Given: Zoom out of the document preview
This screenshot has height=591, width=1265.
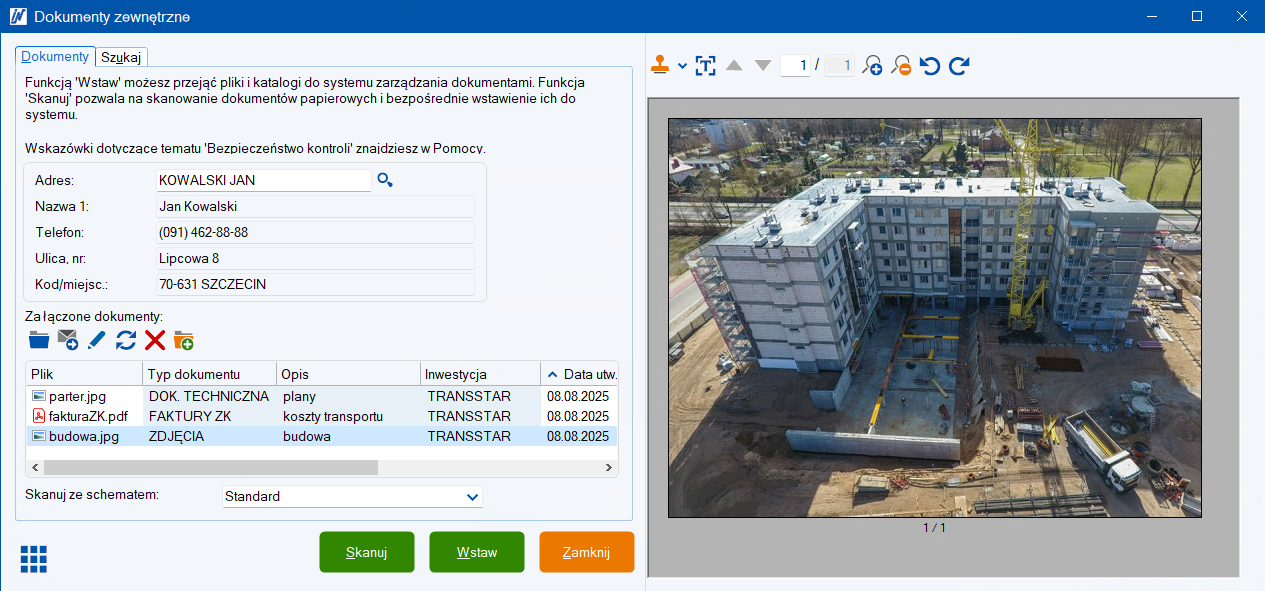Looking at the screenshot, I should [901, 66].
